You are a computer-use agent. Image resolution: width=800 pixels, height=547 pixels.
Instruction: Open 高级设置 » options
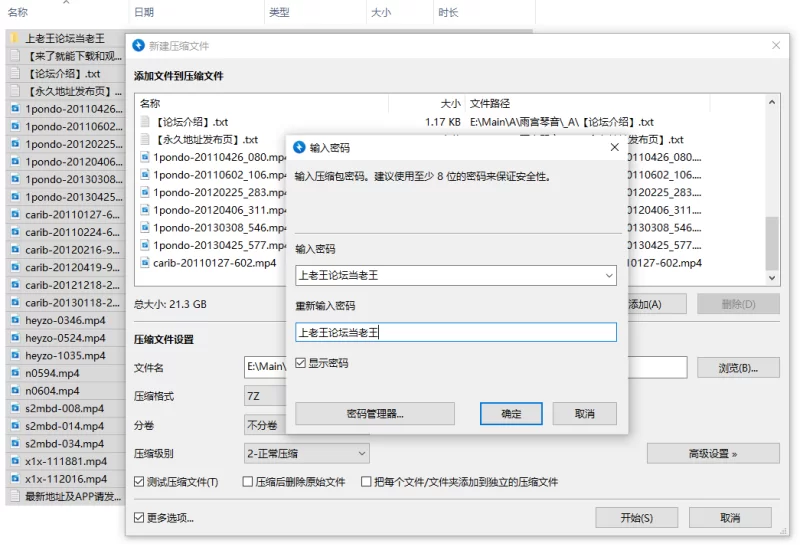coord(713,454)
